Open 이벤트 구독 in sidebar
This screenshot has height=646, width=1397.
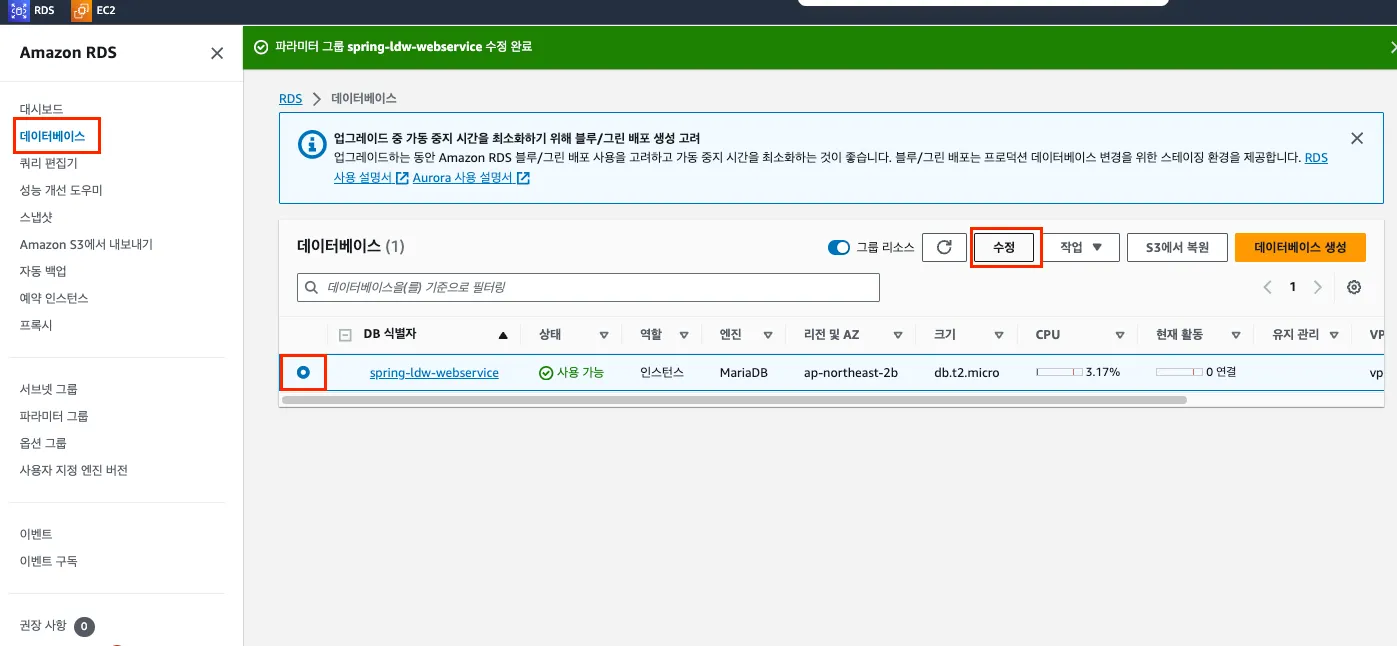click(48, 561)
